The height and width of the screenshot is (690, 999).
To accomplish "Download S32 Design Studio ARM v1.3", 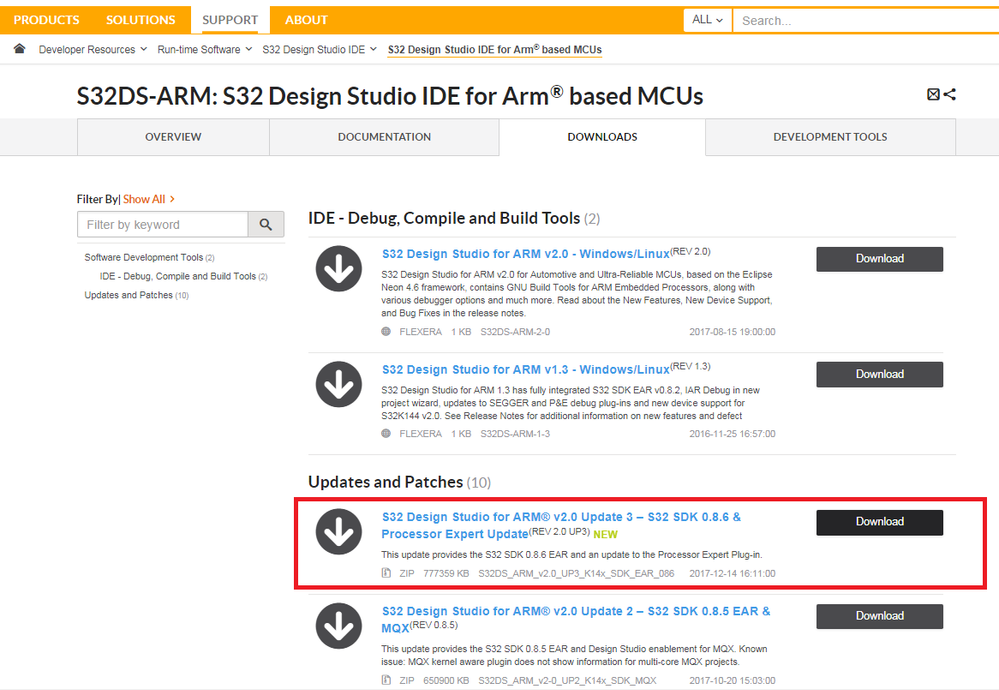I will click(x=880, y=374).
